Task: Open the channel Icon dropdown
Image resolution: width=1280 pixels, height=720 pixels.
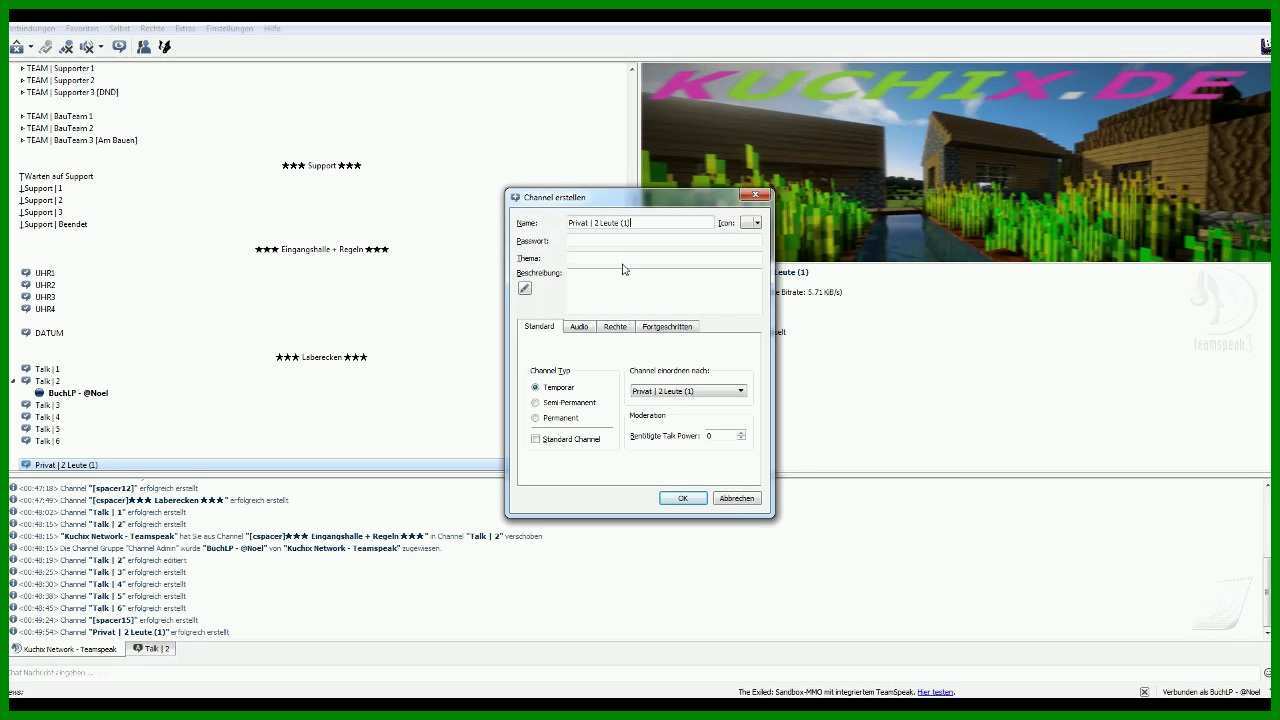Action: pyautogui.click(x=751, y=223)
